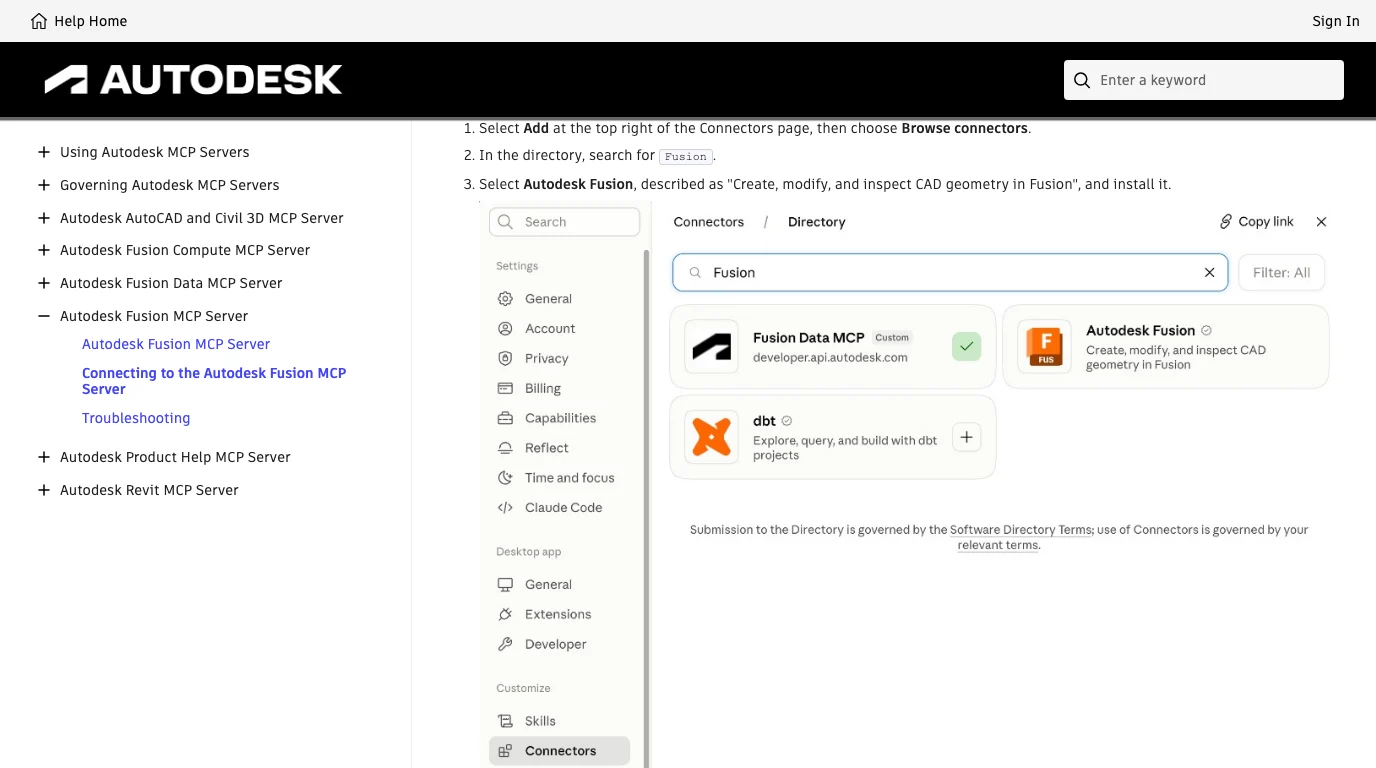Toggle the Fusion Data MCP green checkmark
This screenshot has height=768, width=1376.
coord(966,347)
